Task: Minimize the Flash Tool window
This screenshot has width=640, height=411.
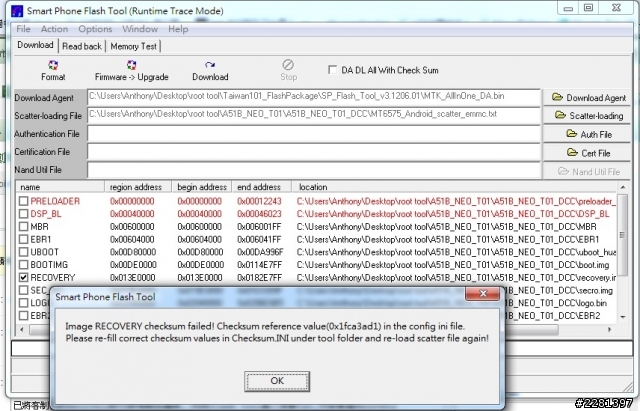Action: 568,8
